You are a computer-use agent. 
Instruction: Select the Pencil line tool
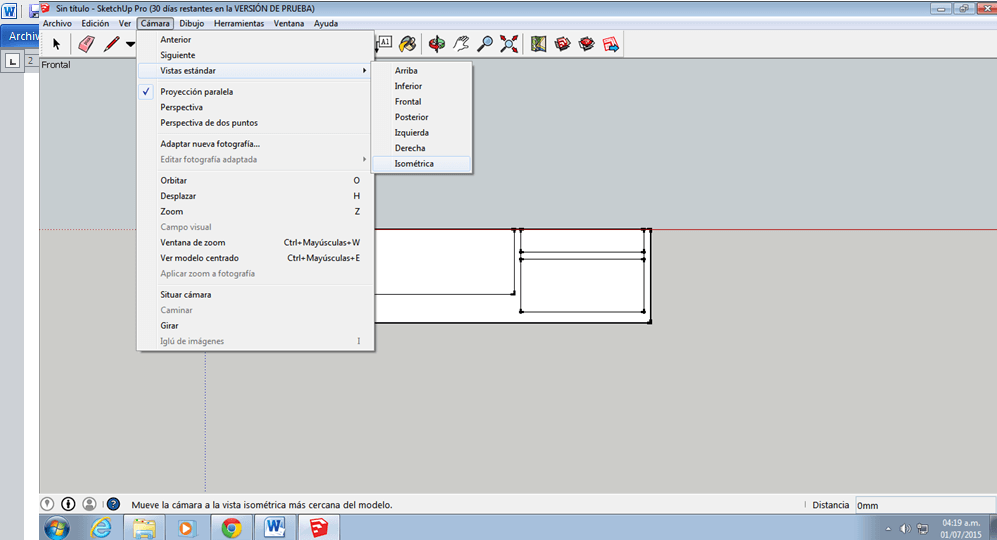(x=111, y=44)
